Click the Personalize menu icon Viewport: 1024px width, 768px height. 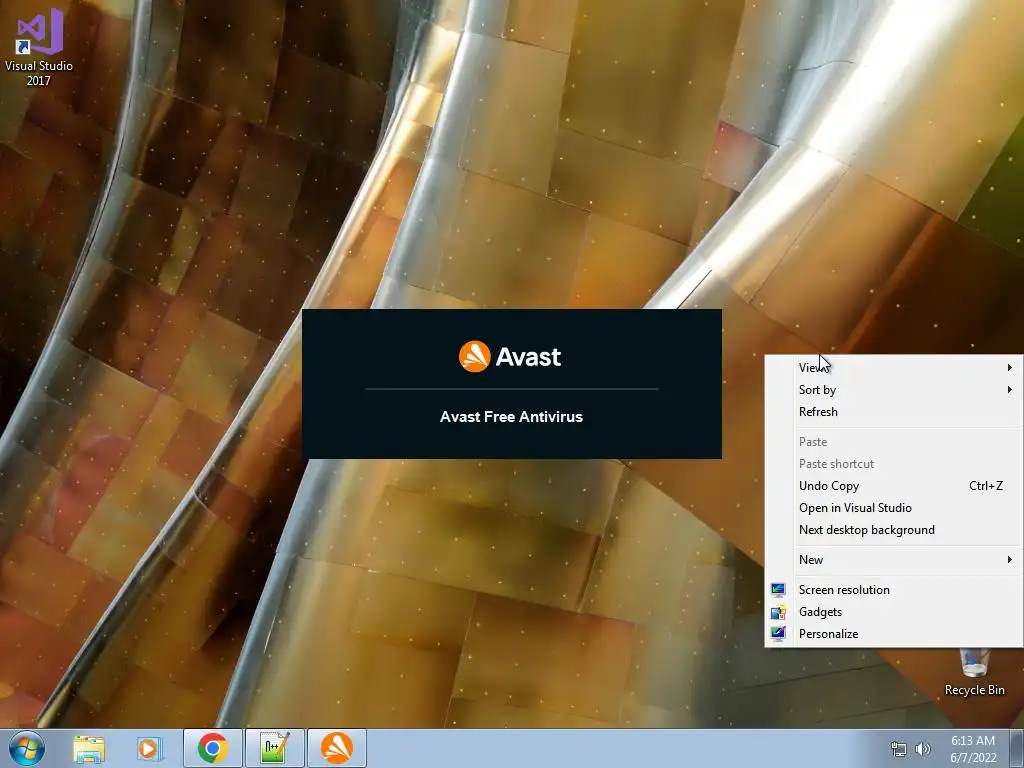click(778, 633)
